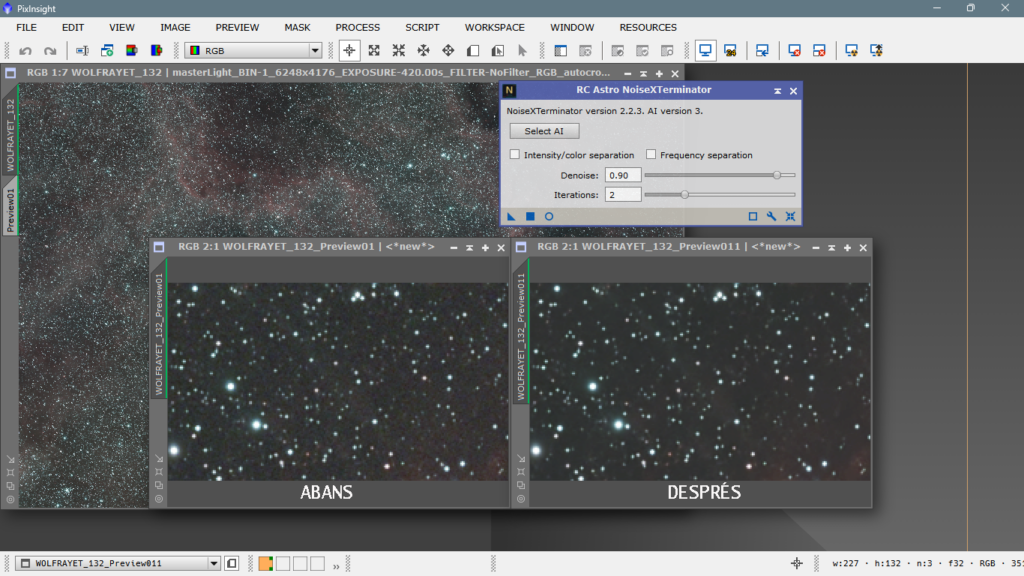The width and height of the screenshot is (1024, 576).
Task: Click the 24-bit screen lookup icon
Action: 730,50
